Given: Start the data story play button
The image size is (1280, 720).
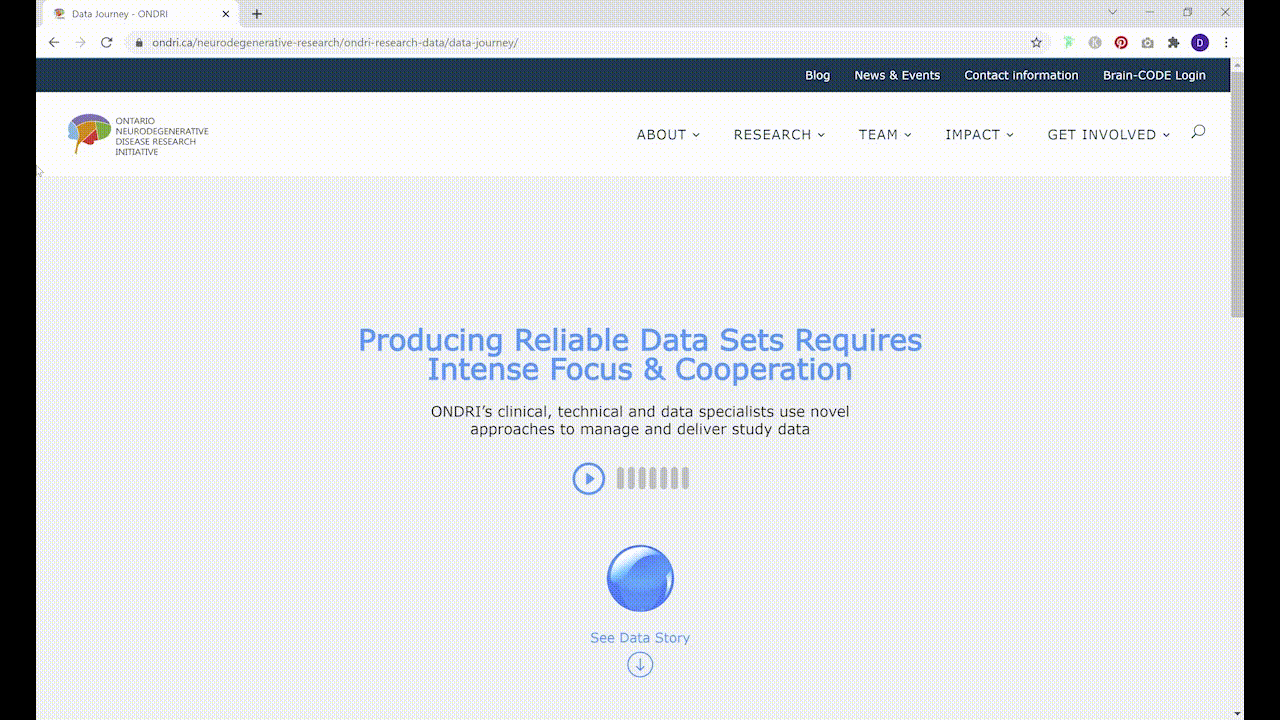Looking at the screenshot, I should click(588, 479).
